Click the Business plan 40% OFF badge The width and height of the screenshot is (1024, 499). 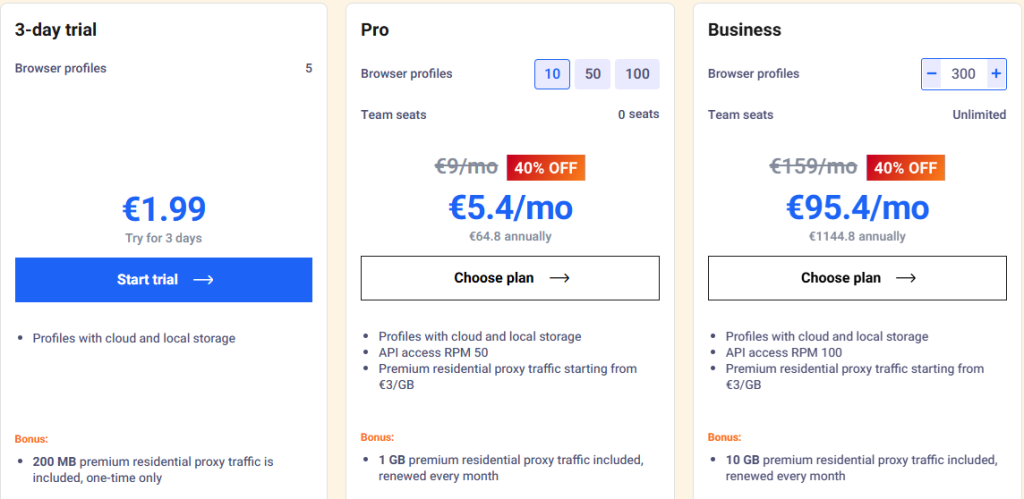(x=905, y=168)
